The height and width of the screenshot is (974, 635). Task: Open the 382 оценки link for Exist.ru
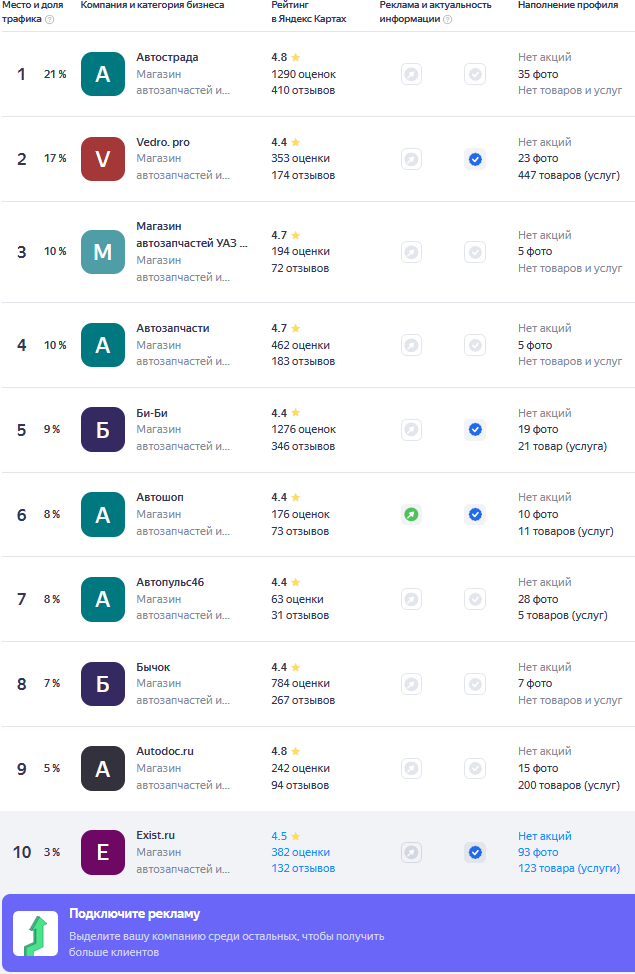tap(300, 852)
